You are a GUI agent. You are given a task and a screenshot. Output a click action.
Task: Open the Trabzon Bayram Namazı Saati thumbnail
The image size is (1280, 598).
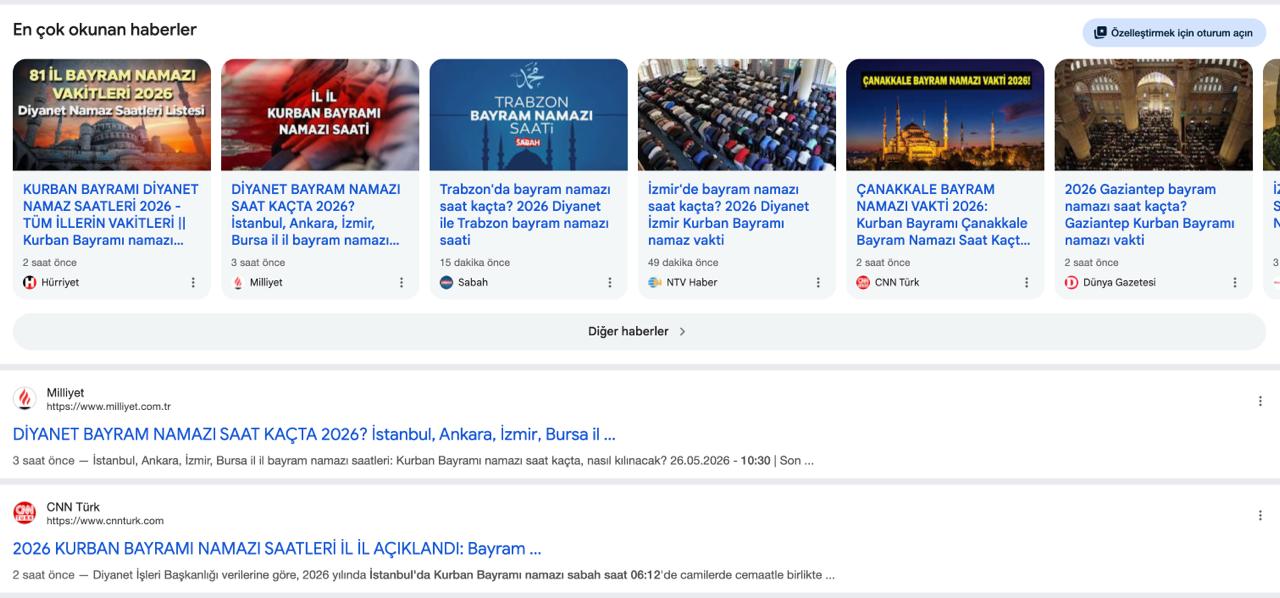529,115
